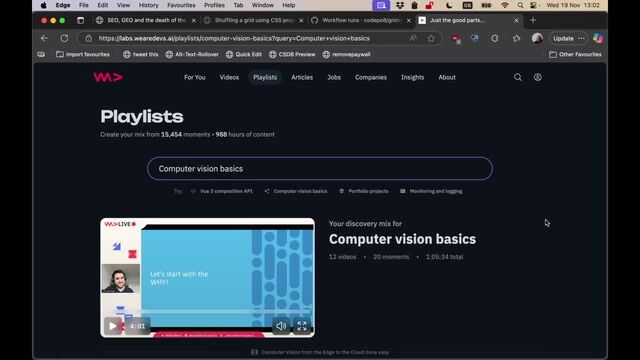This screenshot has width=640, height=360.
Task: Open Spotlight search in menu bar
Action: pyautogui.click(x=520, y=5)
